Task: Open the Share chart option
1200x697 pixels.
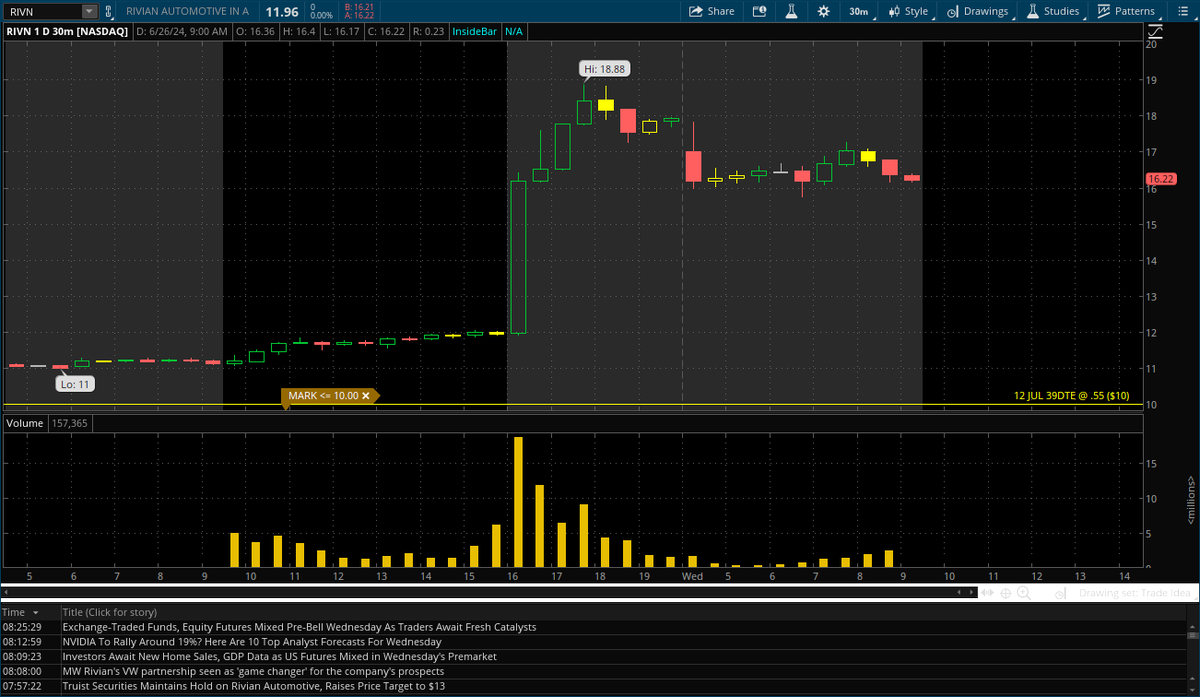Action: click(712, 11)
